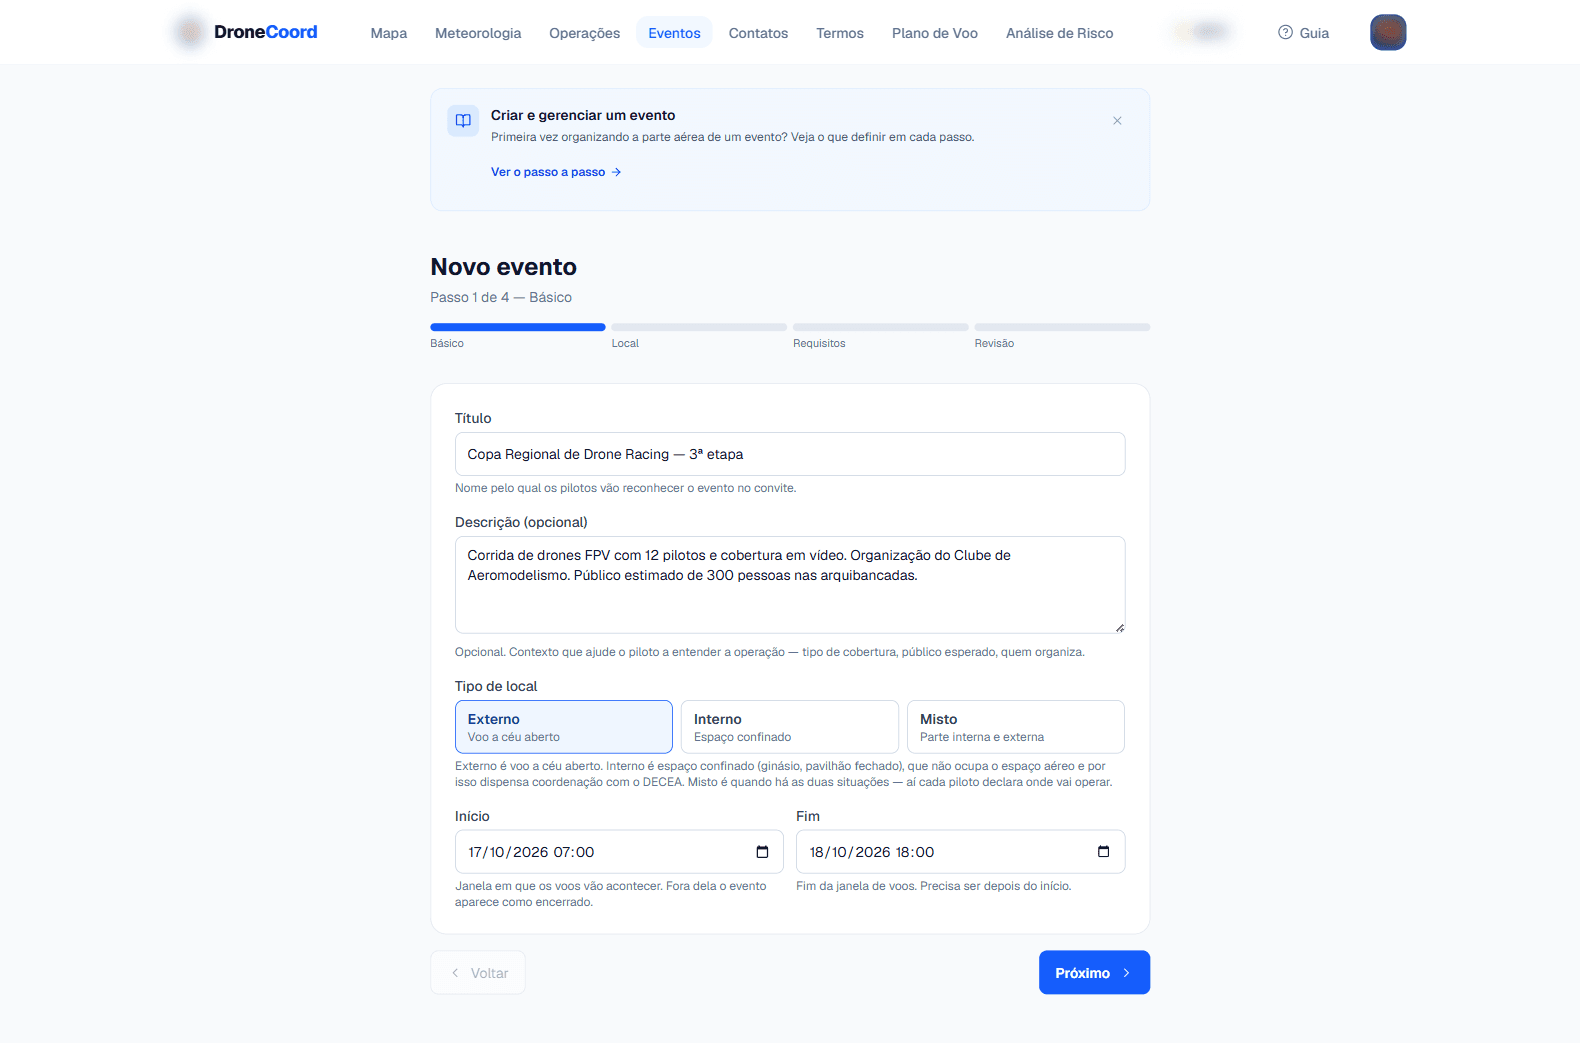1580x1043 pixels.
Task: Open the Meteorologia section
Action: [478, 33]
